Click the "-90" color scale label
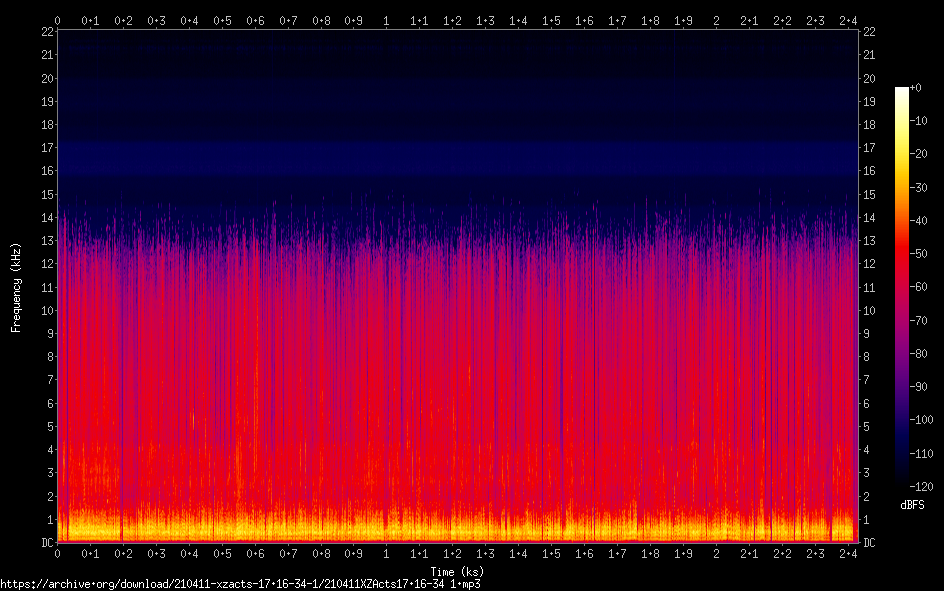This screenshot has height=591, width=944. (918, 387)
